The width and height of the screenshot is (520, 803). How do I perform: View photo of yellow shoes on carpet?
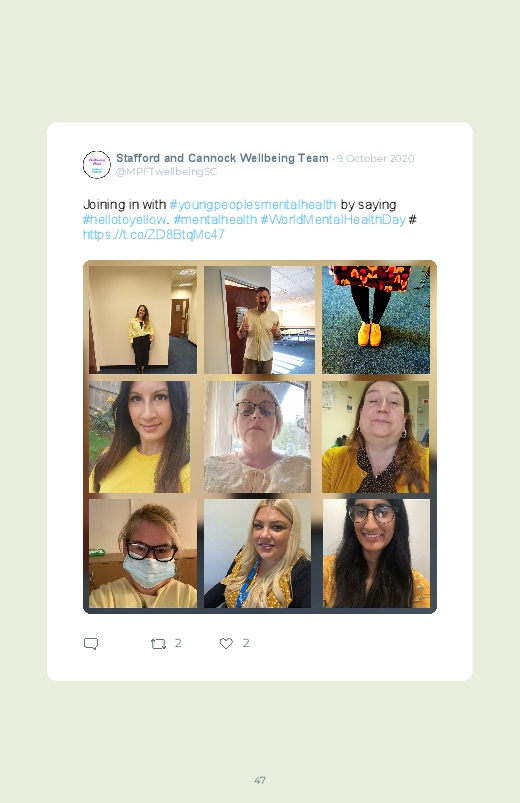click(x=376, y=320)
